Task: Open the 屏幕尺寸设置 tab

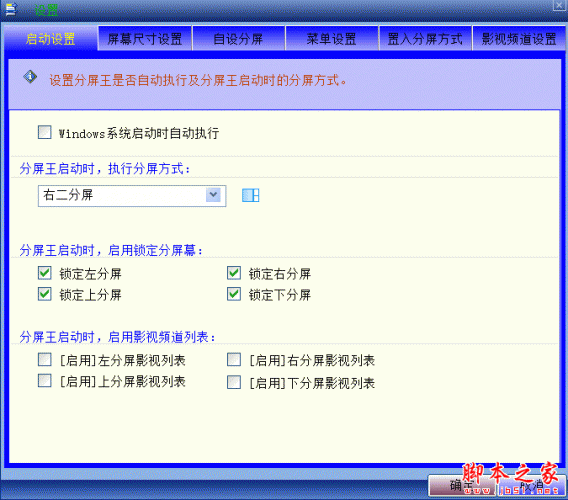Action: (x=145, y=39)
